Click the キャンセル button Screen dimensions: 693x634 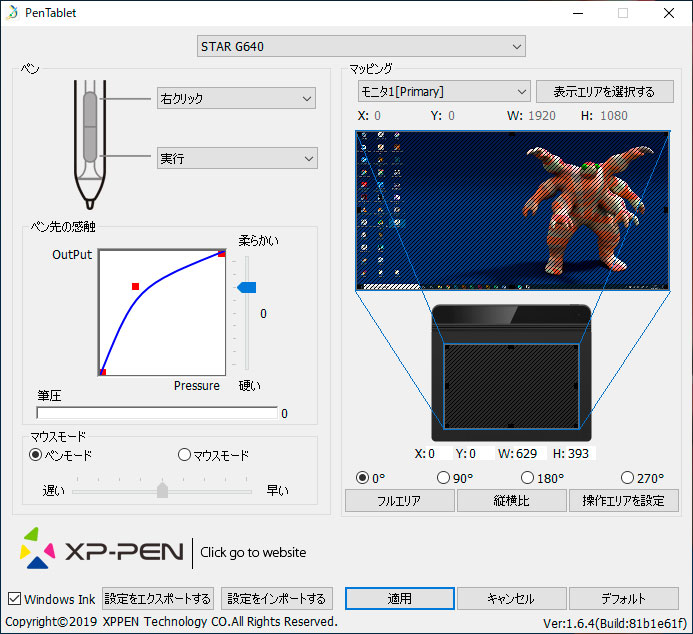tap(511, 599)
